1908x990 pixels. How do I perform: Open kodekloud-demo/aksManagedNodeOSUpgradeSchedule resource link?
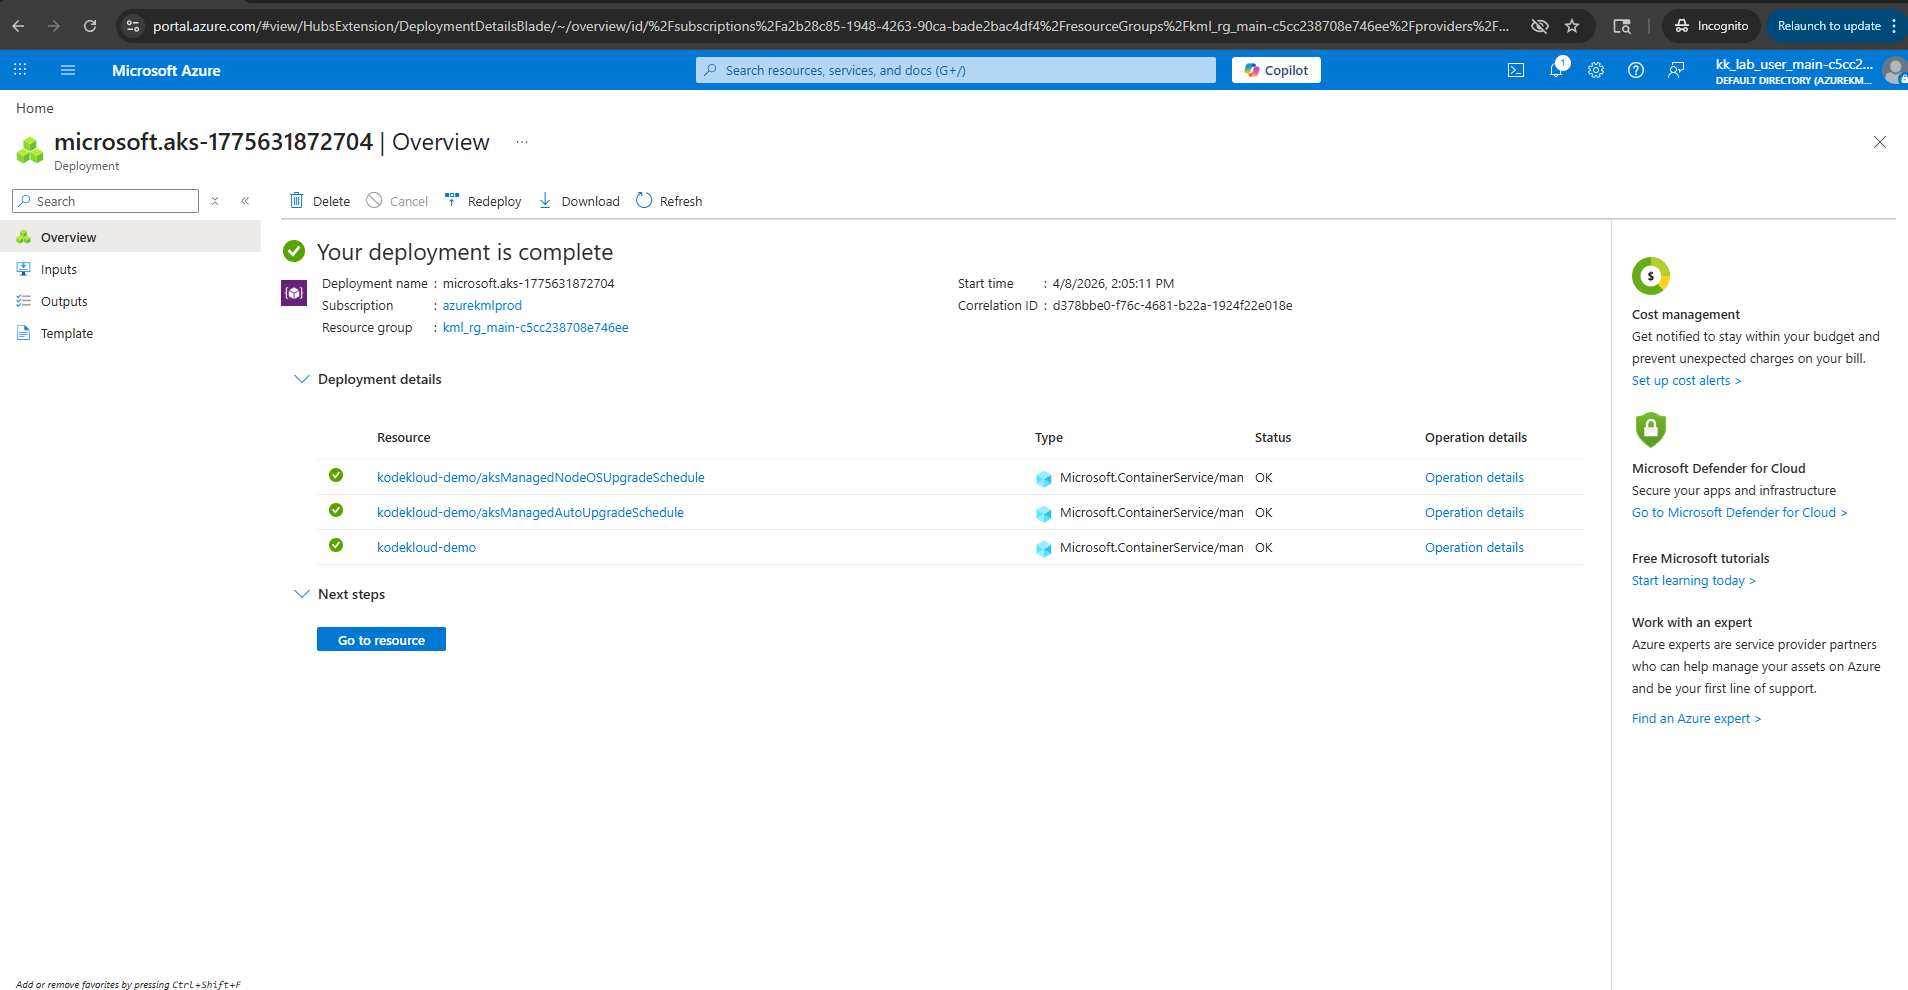click(x=541, y=478)
